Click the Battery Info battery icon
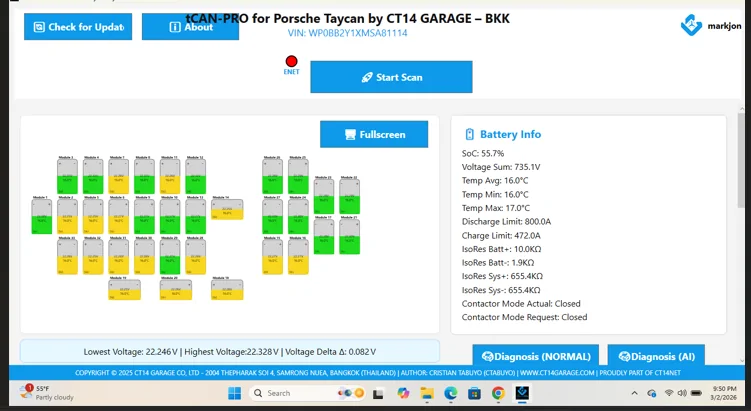 click(x=469, y=134)
